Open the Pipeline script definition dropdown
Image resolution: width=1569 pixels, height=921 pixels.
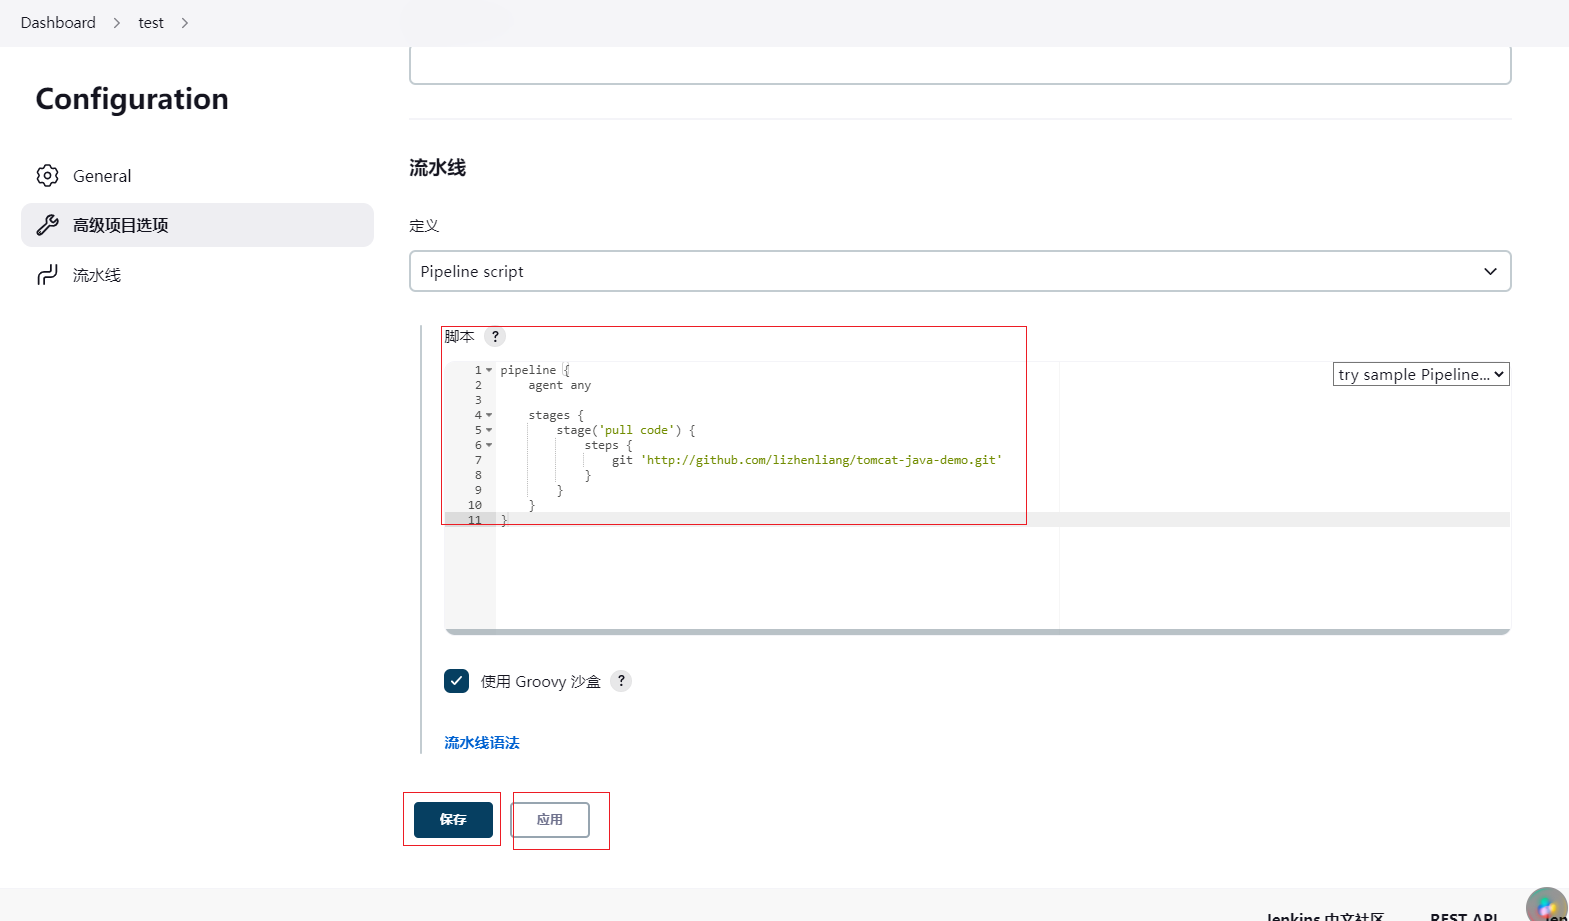point(960,271)
